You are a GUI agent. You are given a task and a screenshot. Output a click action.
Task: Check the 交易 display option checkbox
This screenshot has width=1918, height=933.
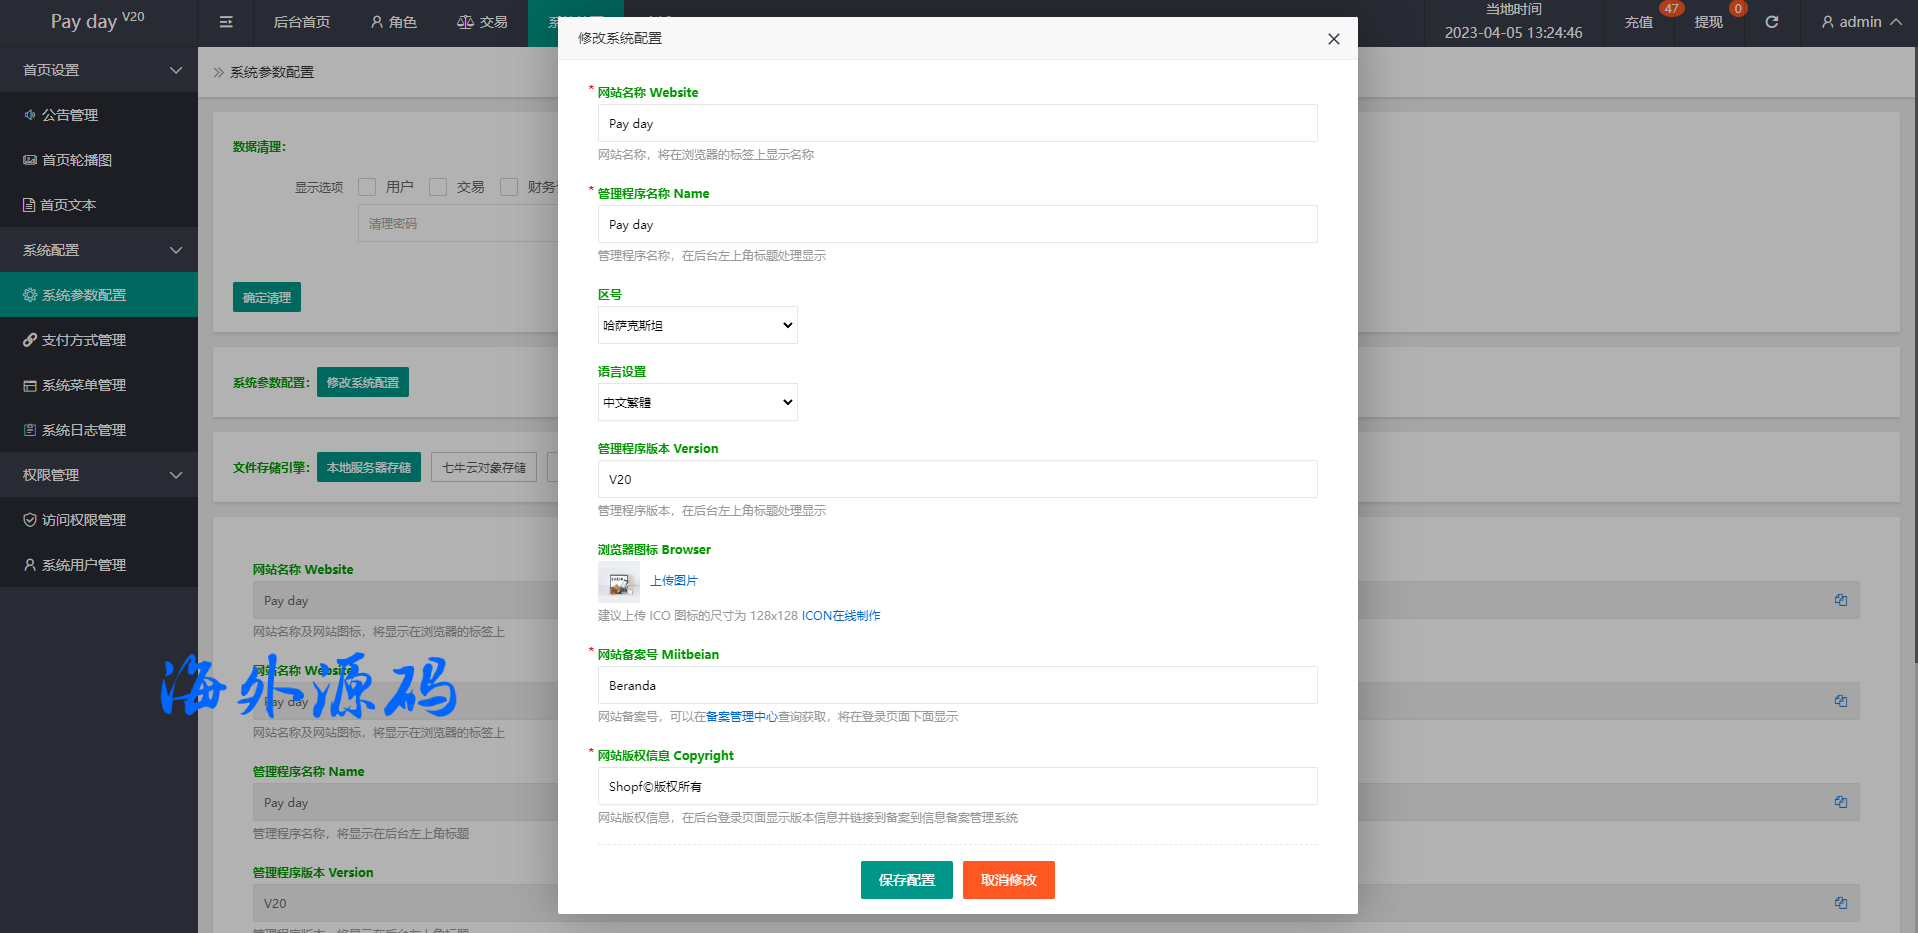[x=438, y=187]
